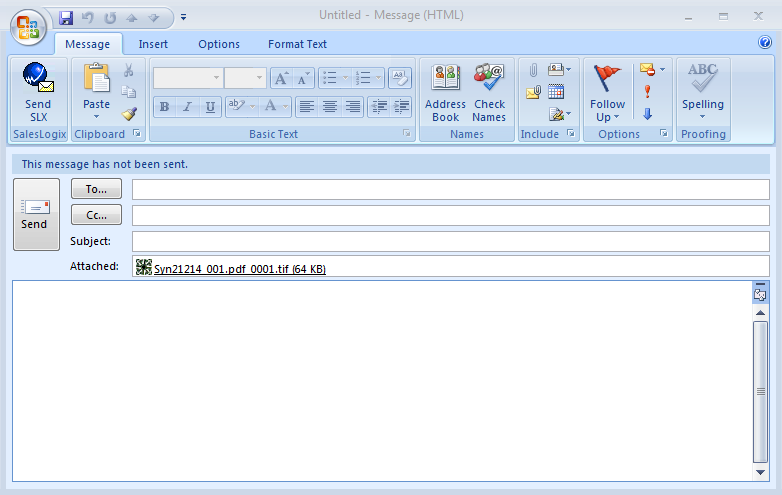This screenshot has width=782, height=495.
Task: Apply the font color button
Action: coord(270,107)
